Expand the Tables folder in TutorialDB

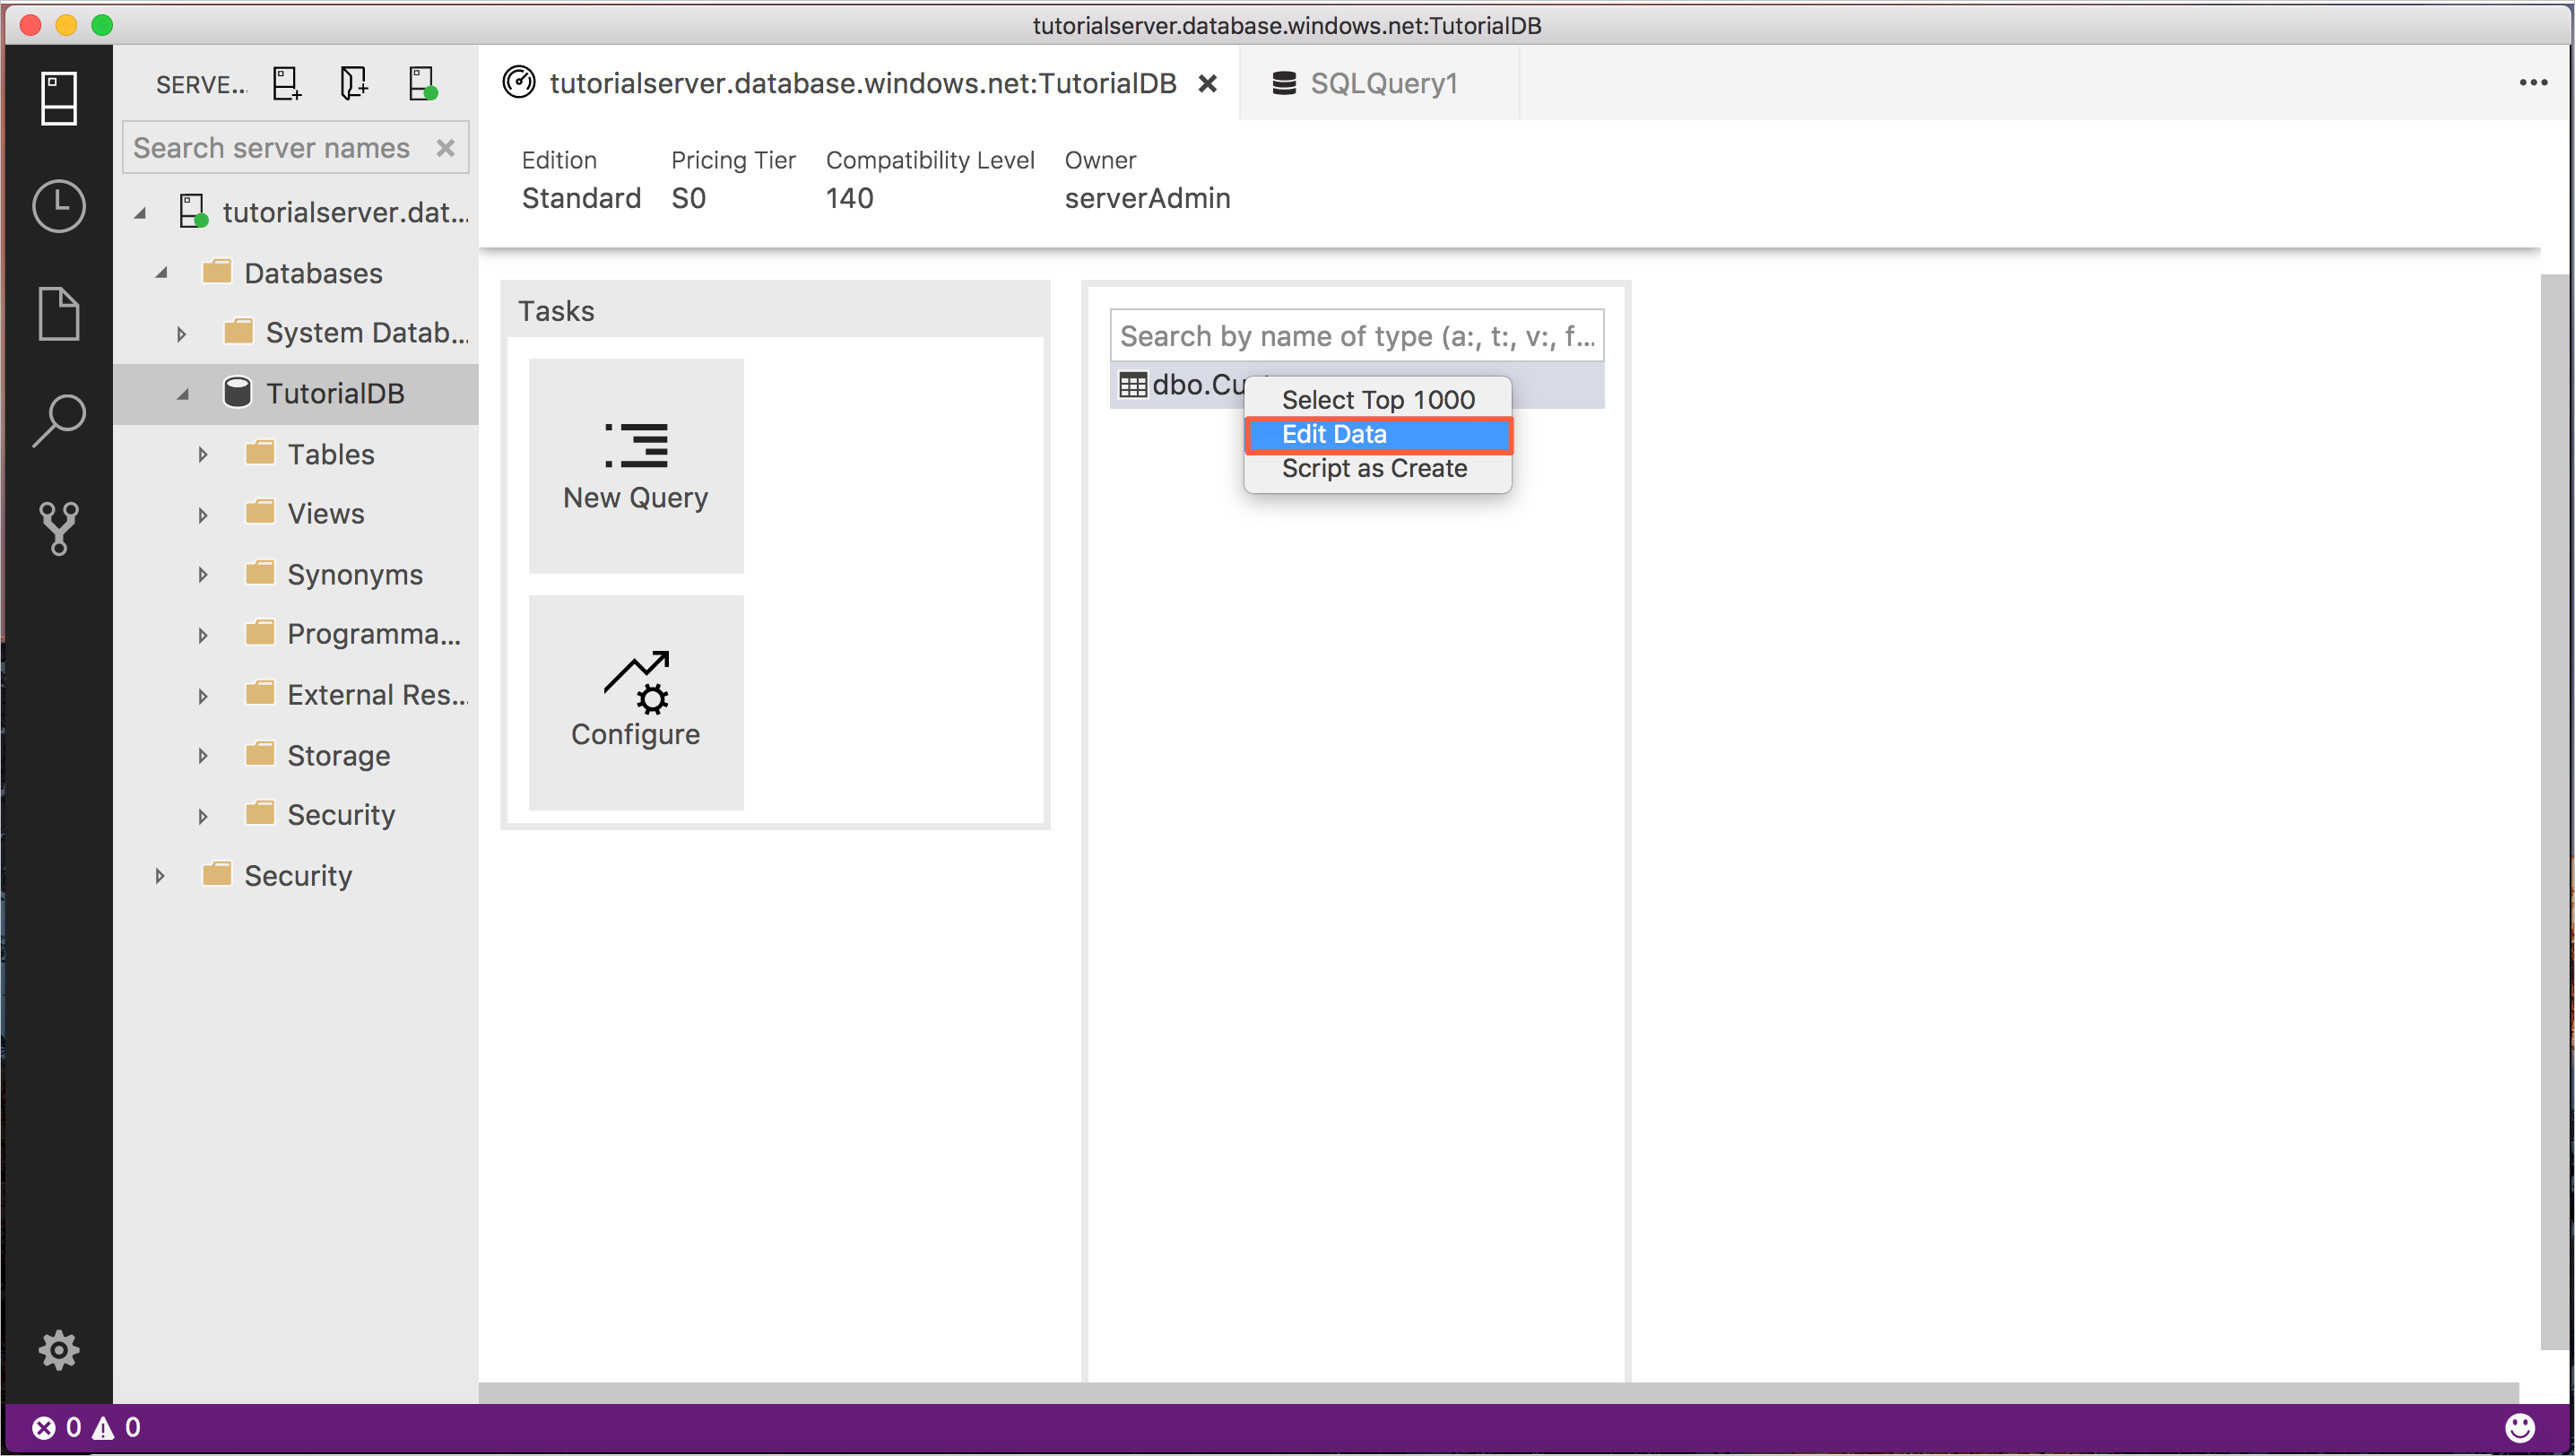pyautogui.click(x=200, y=453)
